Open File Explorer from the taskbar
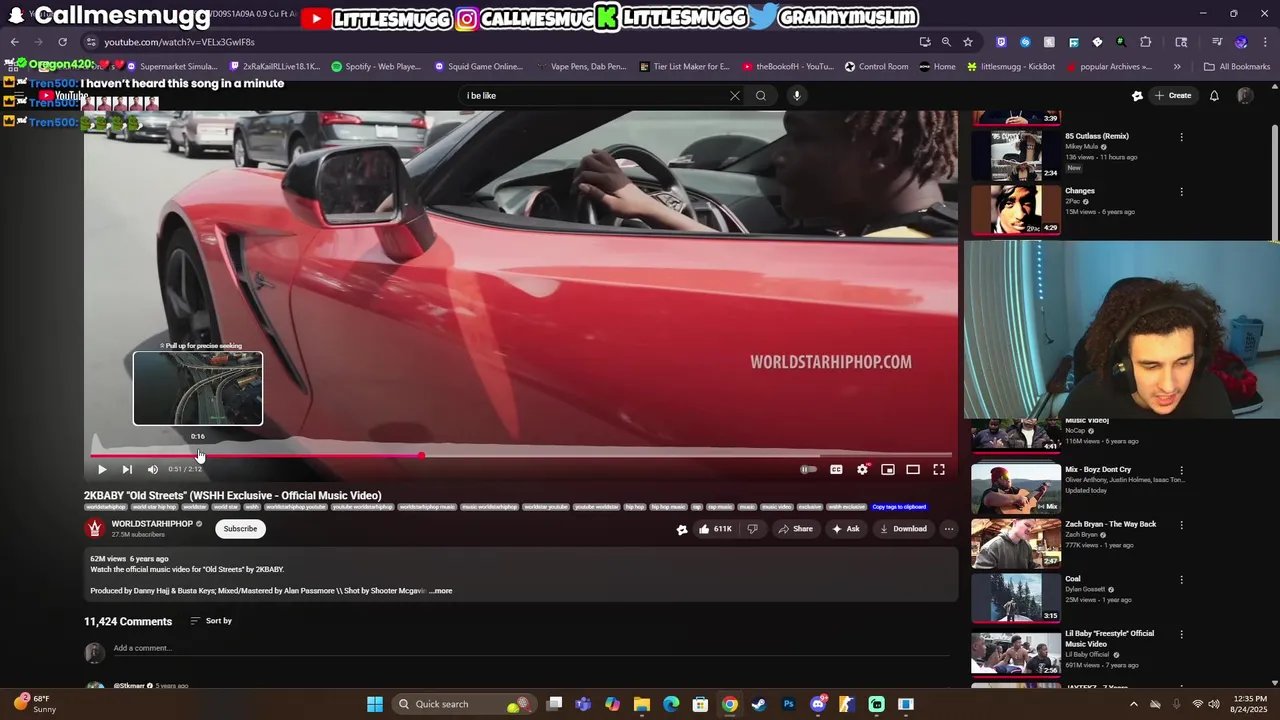Image resolution: width=1280 pixels, height=720 pixels. click(642, 704)
